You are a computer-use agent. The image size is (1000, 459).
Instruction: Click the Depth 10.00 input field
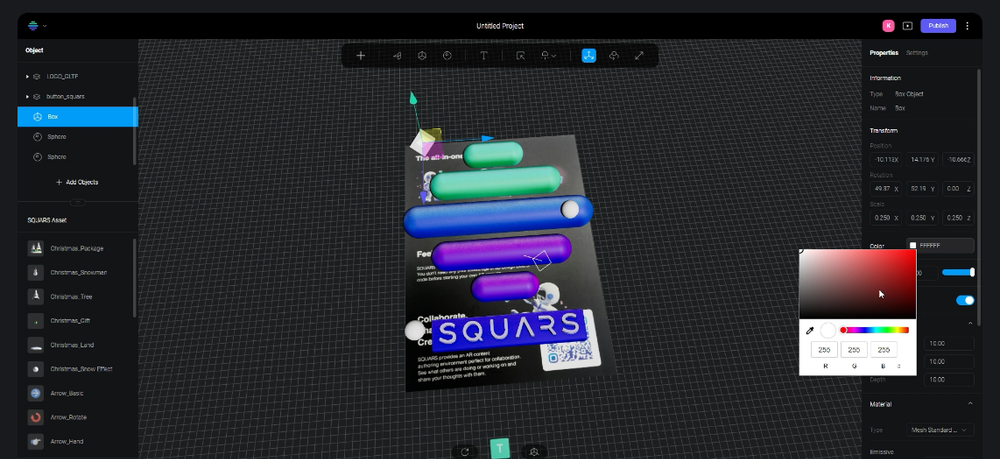click(x=948, y=379)
